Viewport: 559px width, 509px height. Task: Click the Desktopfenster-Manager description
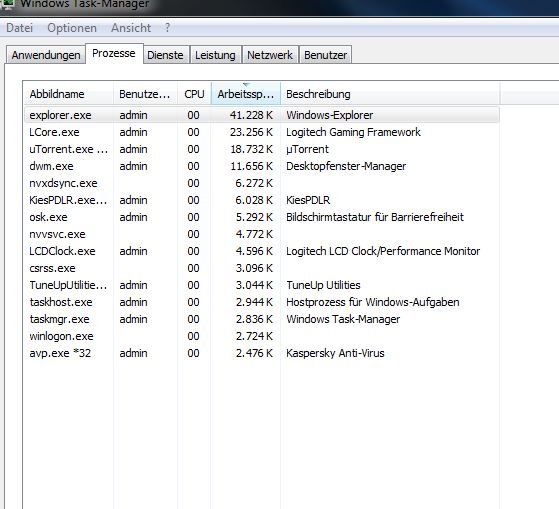point(346,166)
